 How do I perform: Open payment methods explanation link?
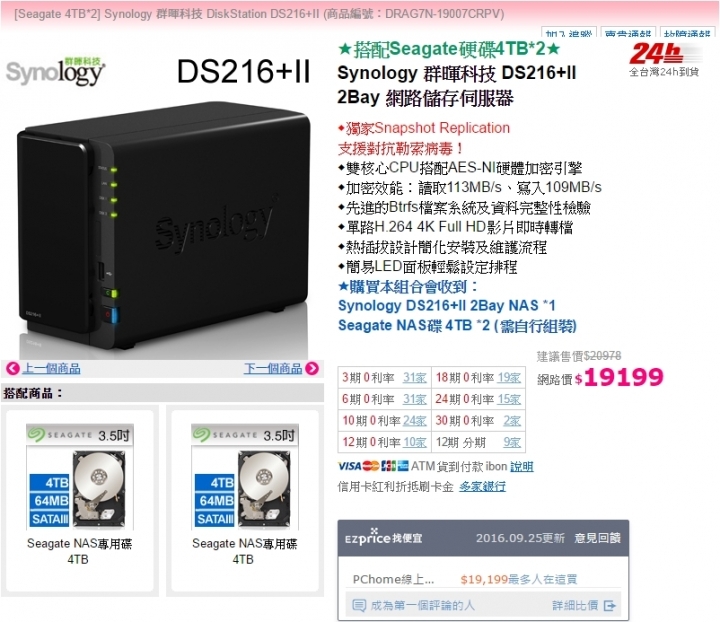pos(522,466)
